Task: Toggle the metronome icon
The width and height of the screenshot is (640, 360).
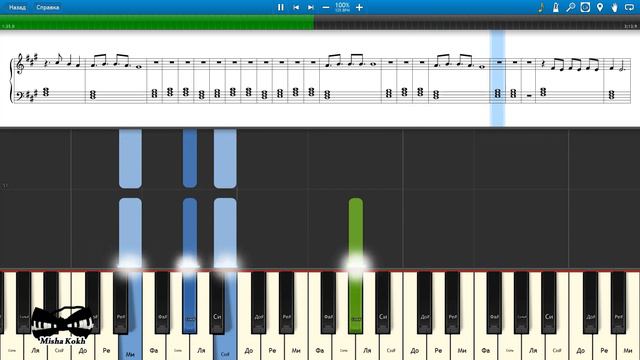Action: 556,7
